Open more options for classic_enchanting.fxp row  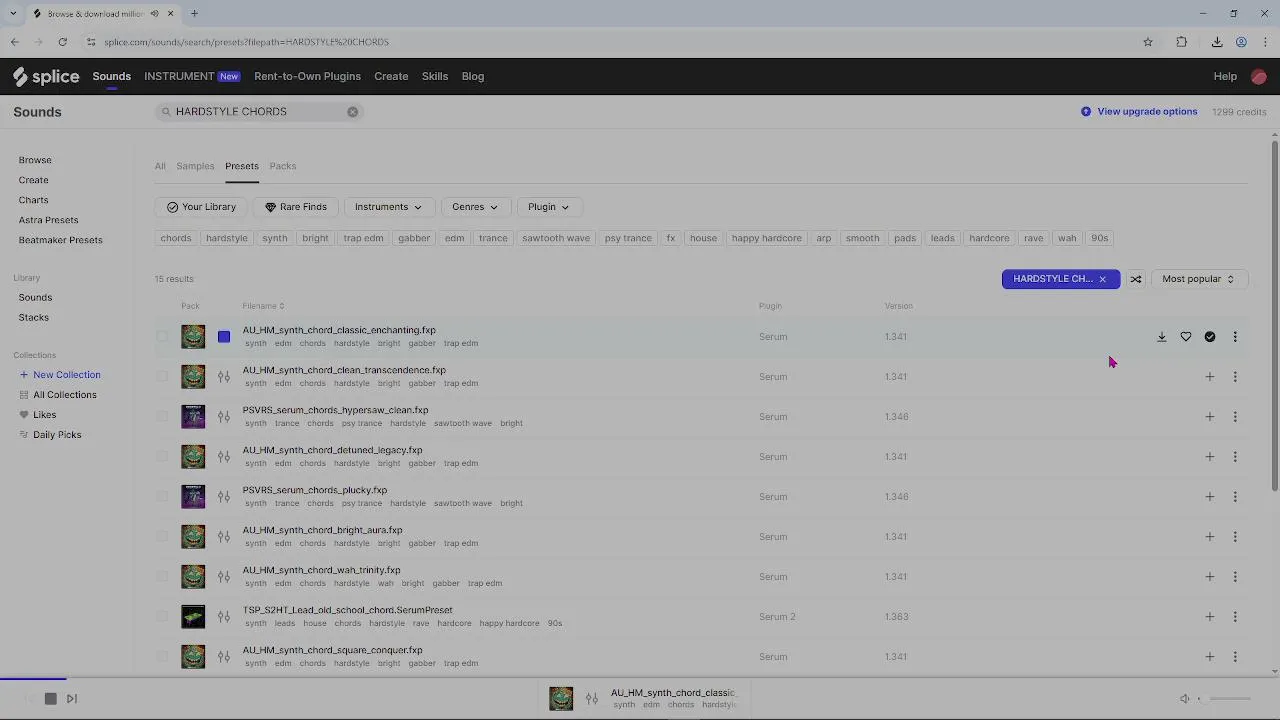pyautogui.click(x=1235, y=337)
